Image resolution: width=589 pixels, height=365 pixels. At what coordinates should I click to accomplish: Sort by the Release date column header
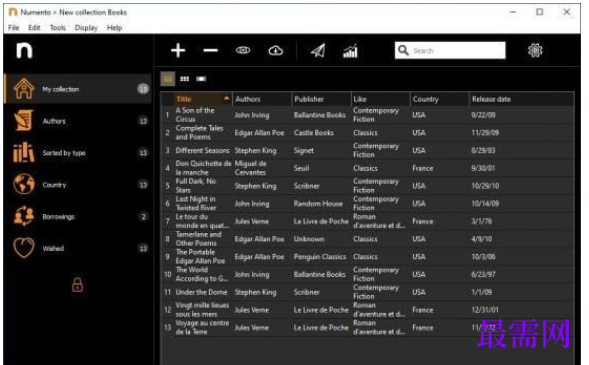pos(491,99)
